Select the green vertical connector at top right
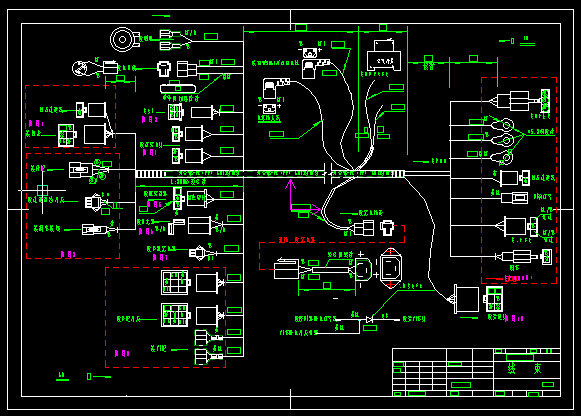The image size is (581, 416). point(545,100)
